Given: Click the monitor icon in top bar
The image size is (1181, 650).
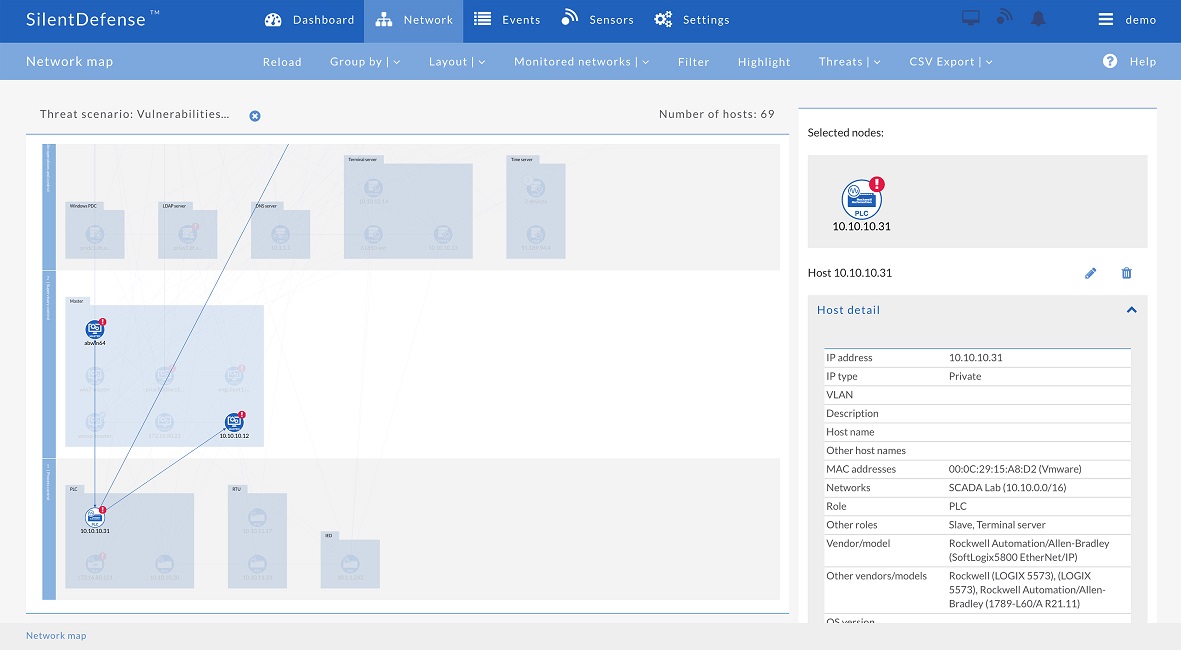Looking at the screenshot, I should pos(970,19).
